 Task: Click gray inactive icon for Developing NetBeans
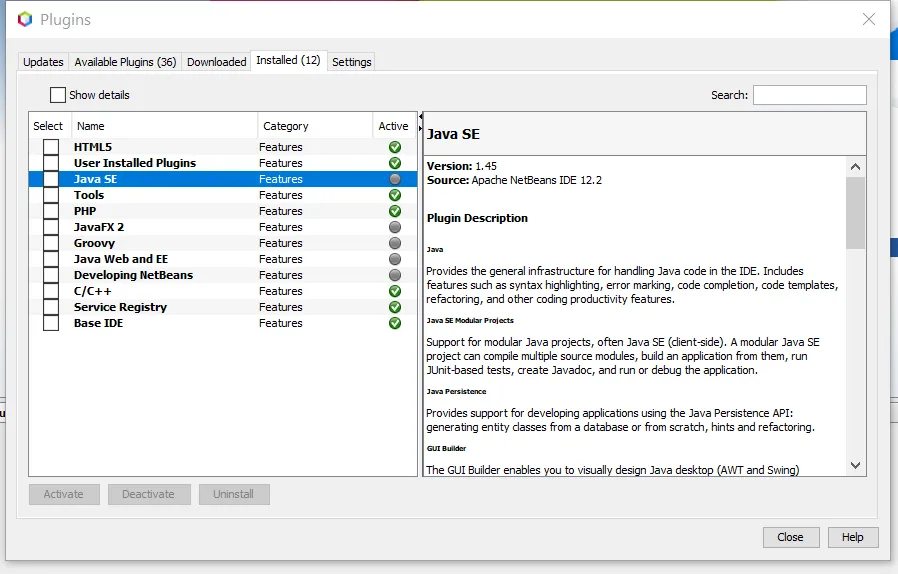[x=395, y=276]
